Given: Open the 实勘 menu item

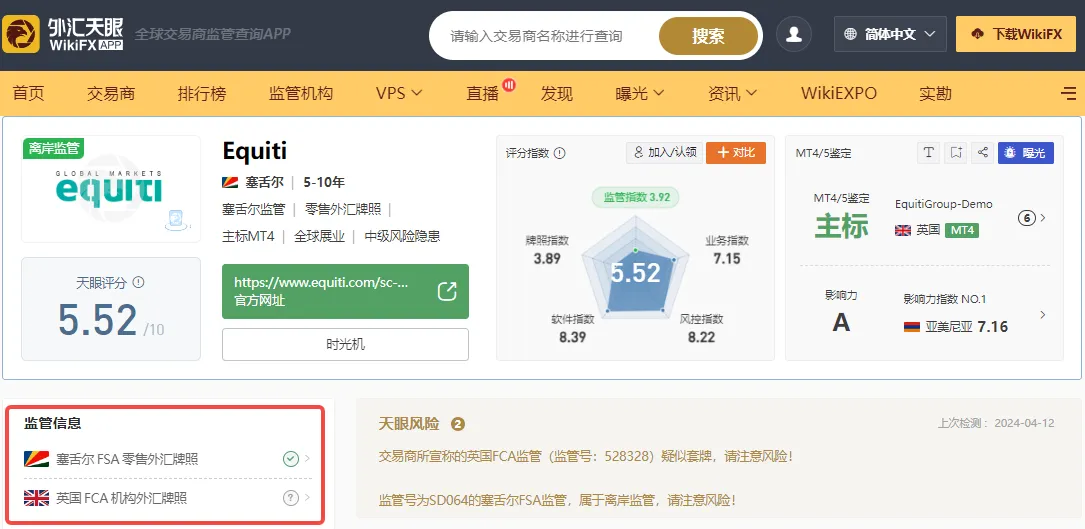Looking at the screenshot, I should point(935,93).
